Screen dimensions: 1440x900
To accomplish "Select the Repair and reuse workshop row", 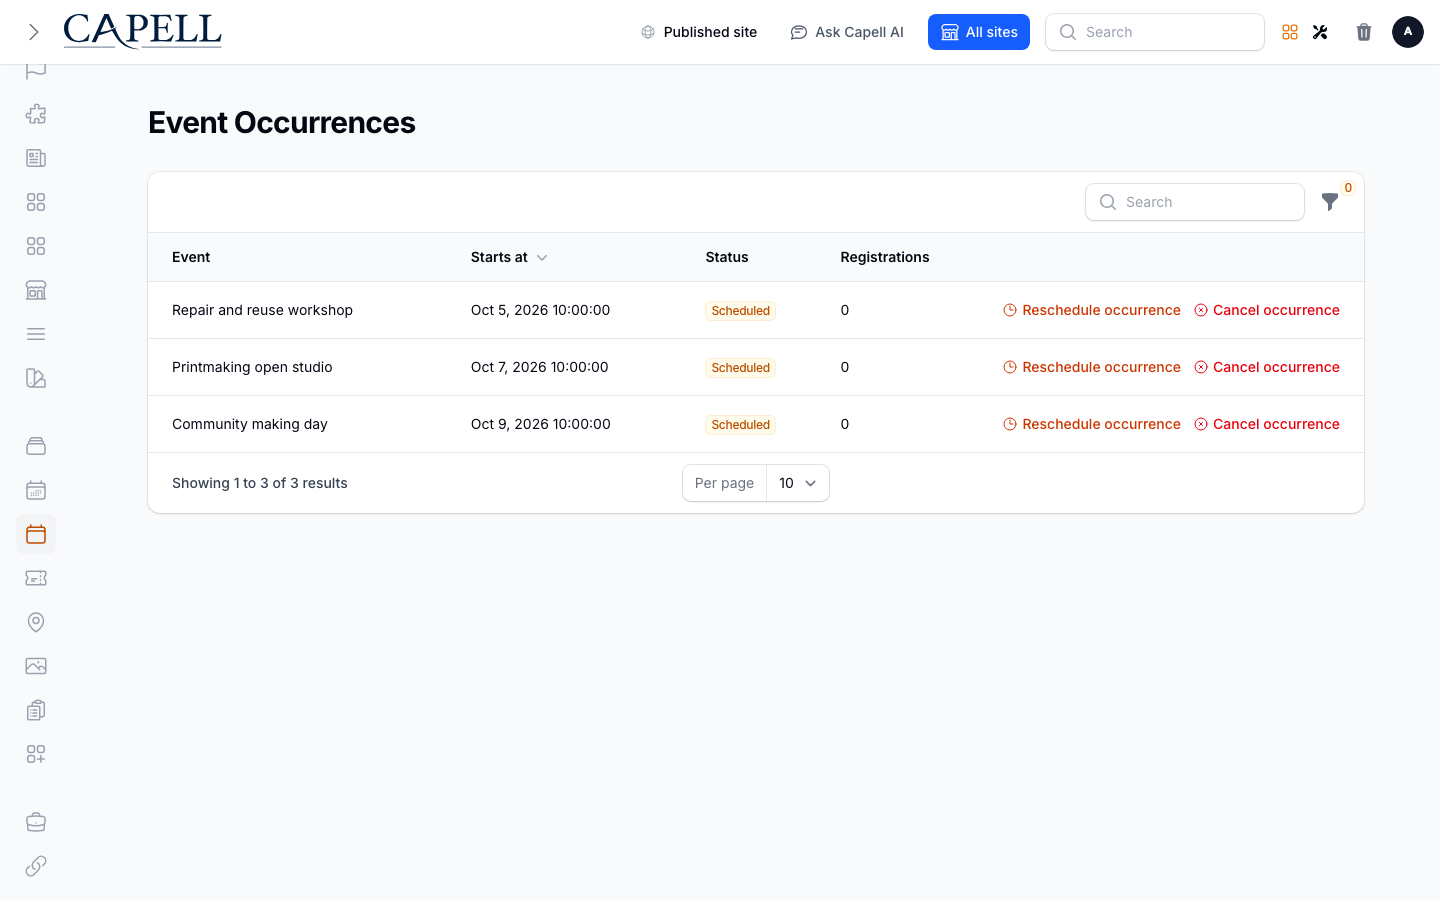I will [x=756, y=310].
